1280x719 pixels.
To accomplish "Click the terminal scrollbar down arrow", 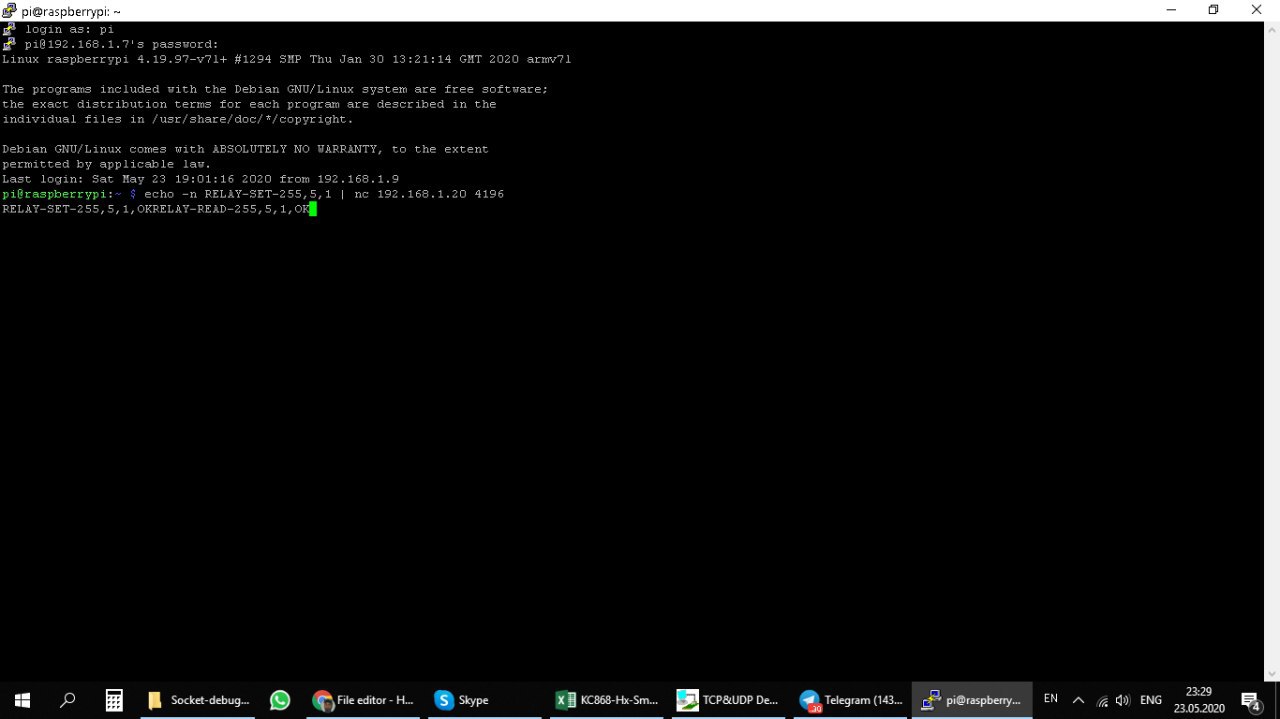I will [x=1272, y=674].
